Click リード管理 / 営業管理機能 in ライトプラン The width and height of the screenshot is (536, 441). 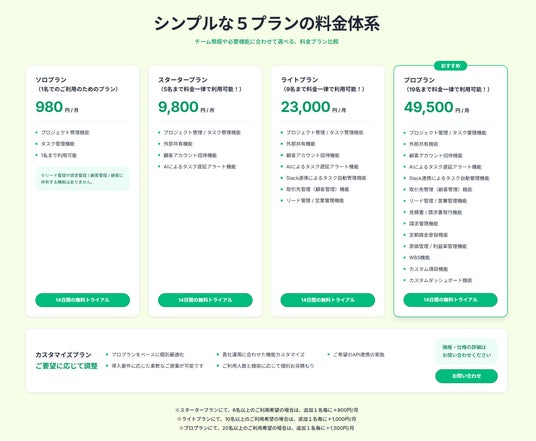(315, 201)
